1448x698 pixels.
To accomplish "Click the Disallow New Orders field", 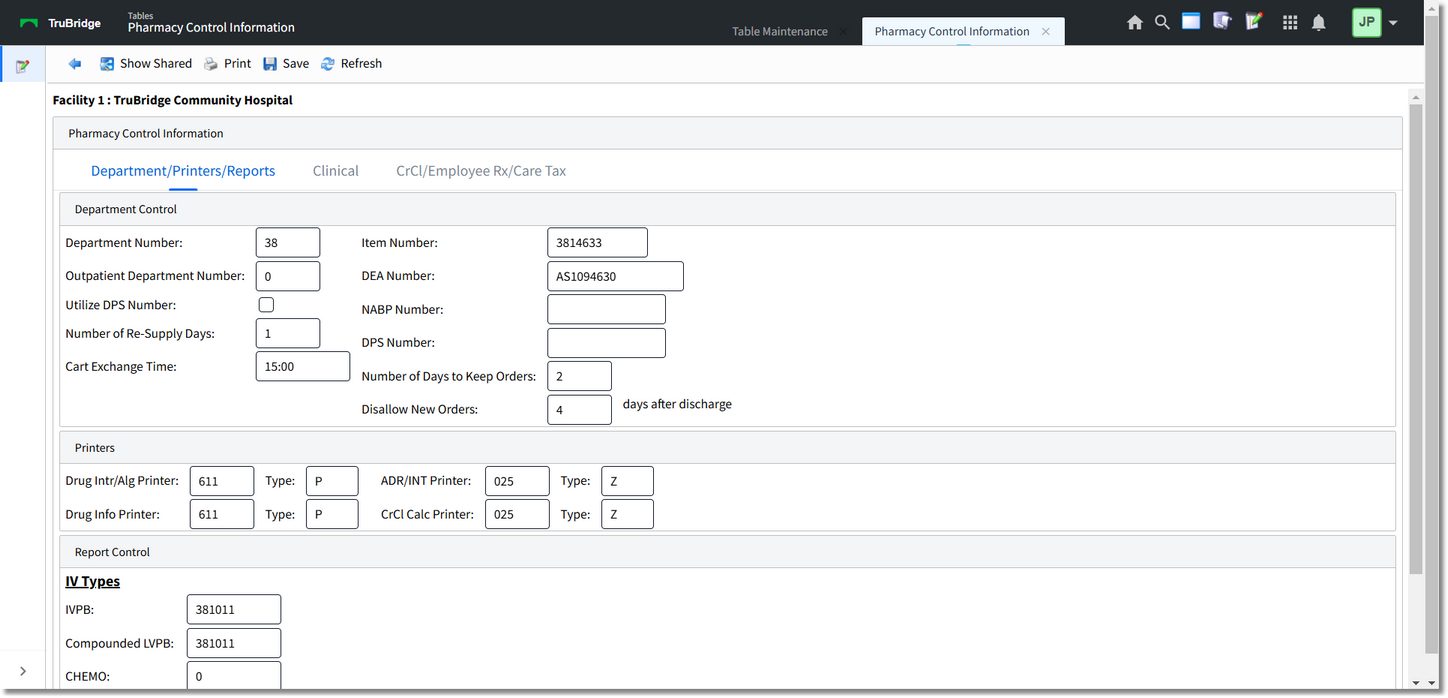I will (580, 410).
